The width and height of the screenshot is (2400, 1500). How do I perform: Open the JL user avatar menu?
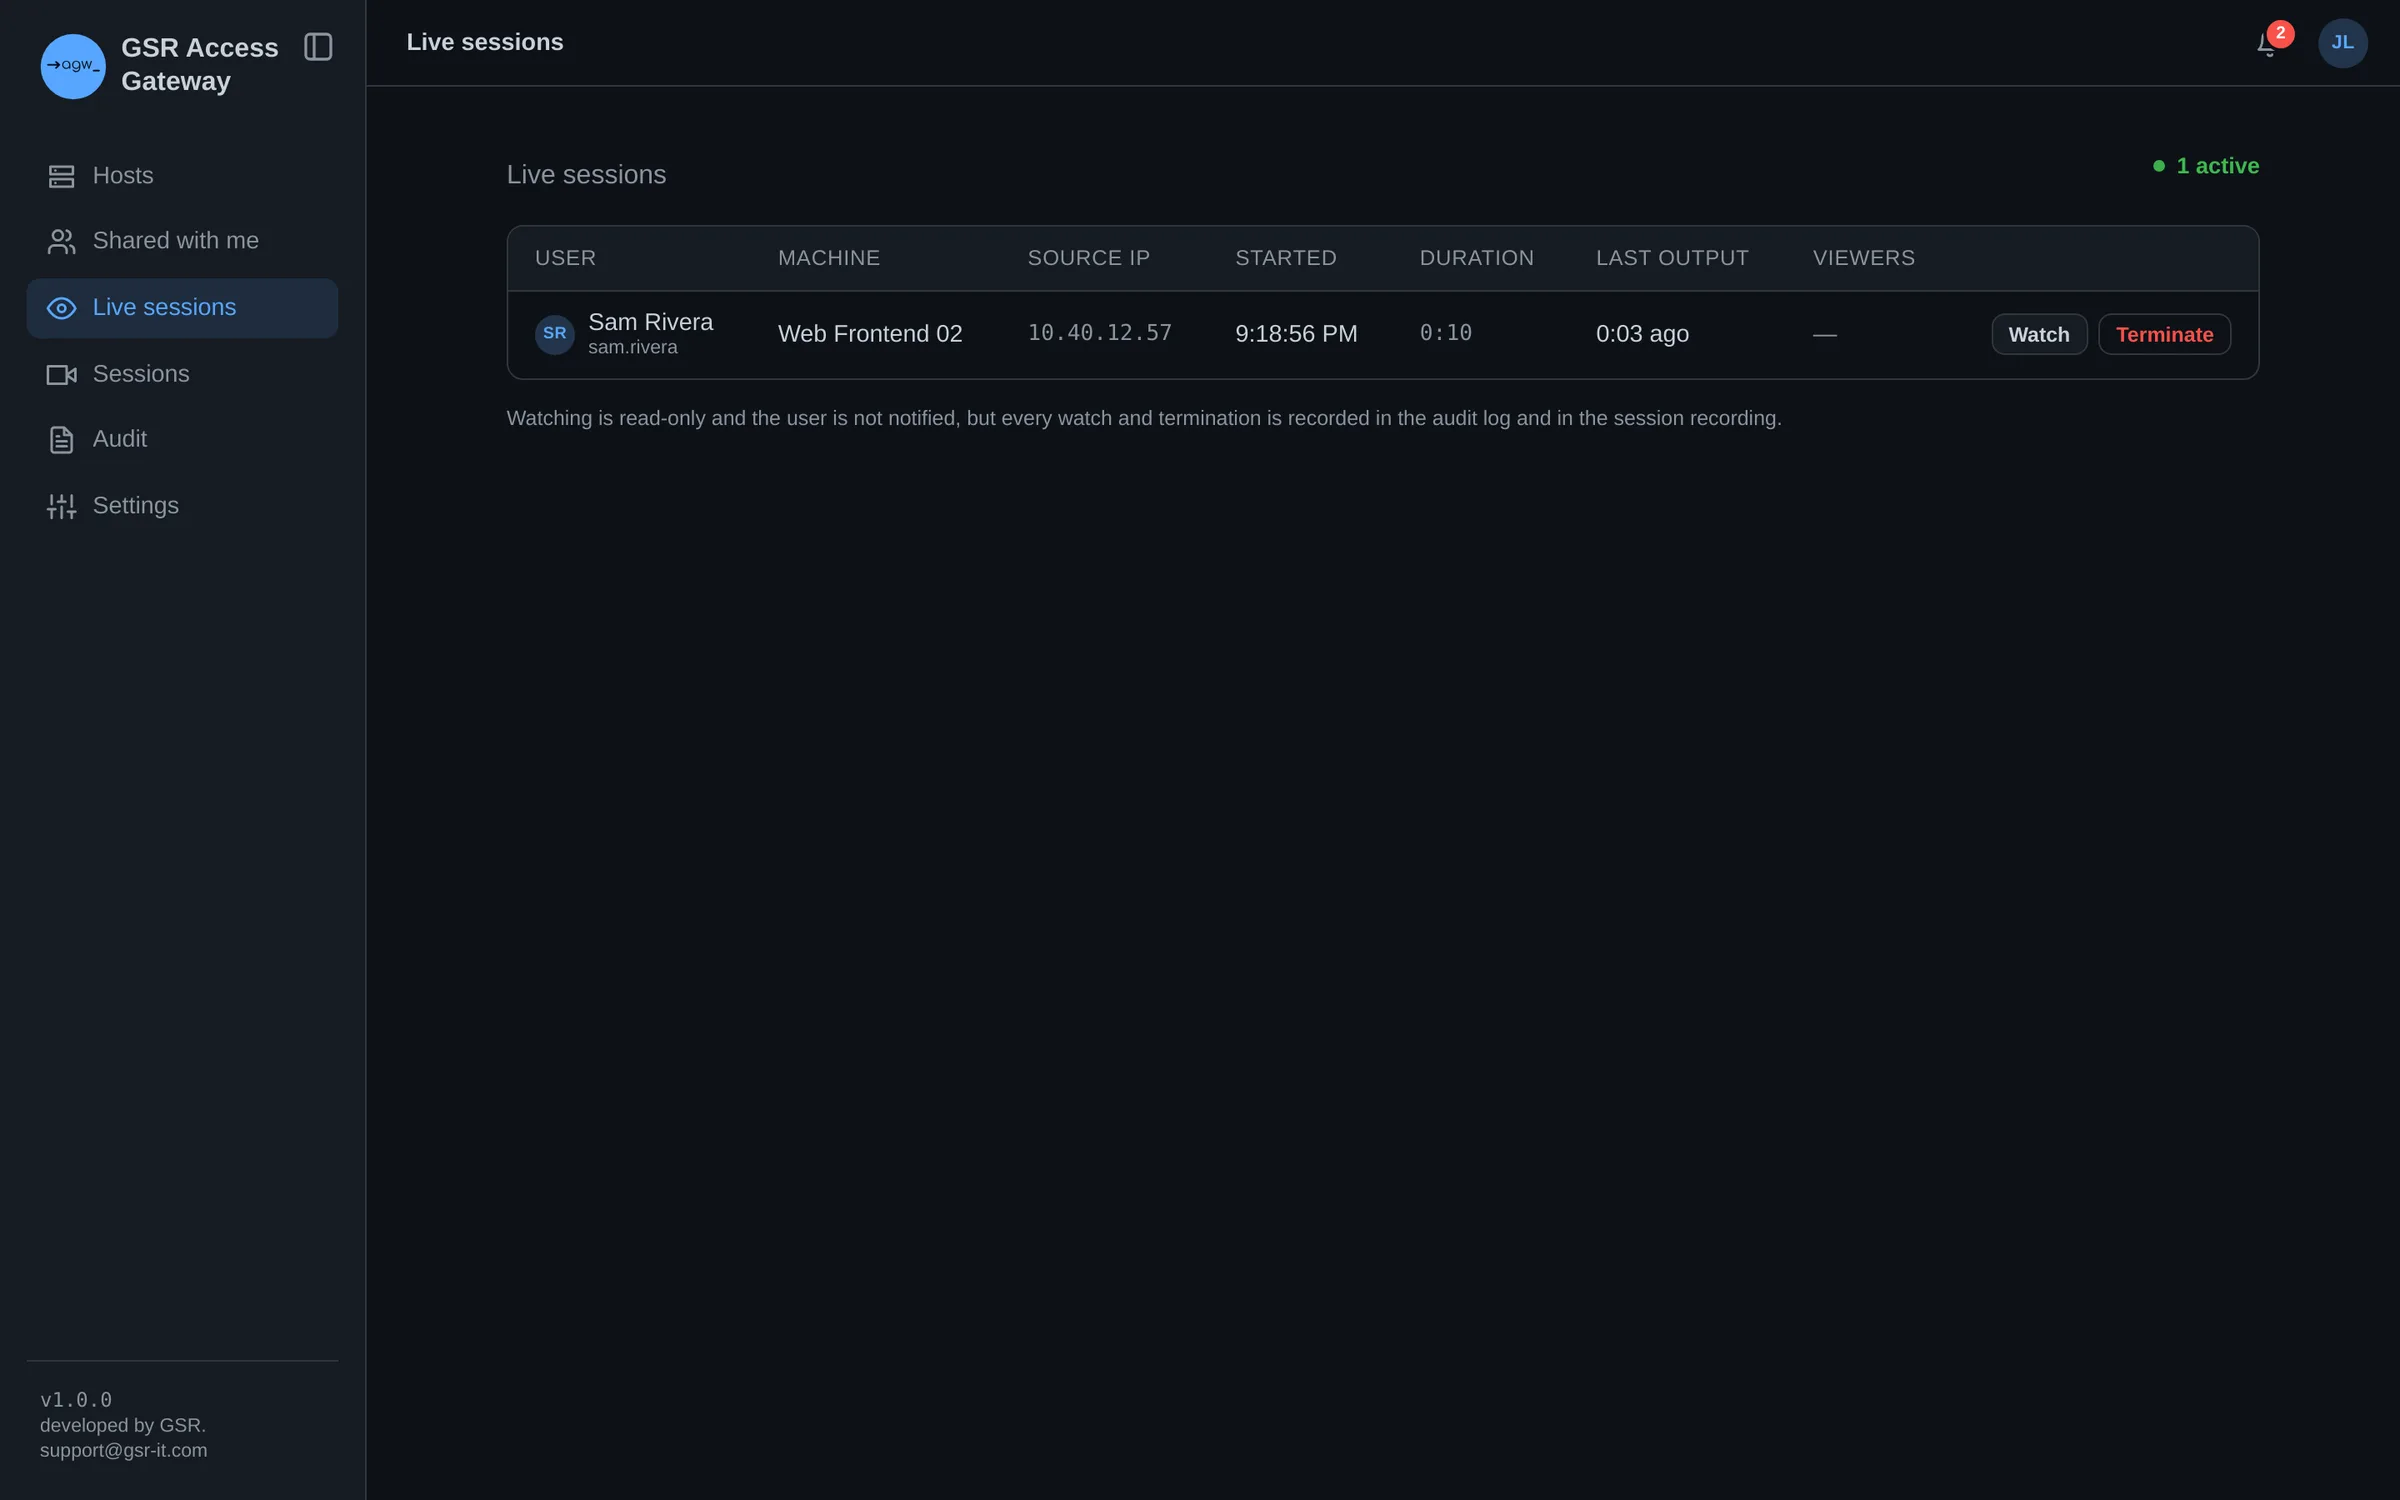tap(2342, 43)
